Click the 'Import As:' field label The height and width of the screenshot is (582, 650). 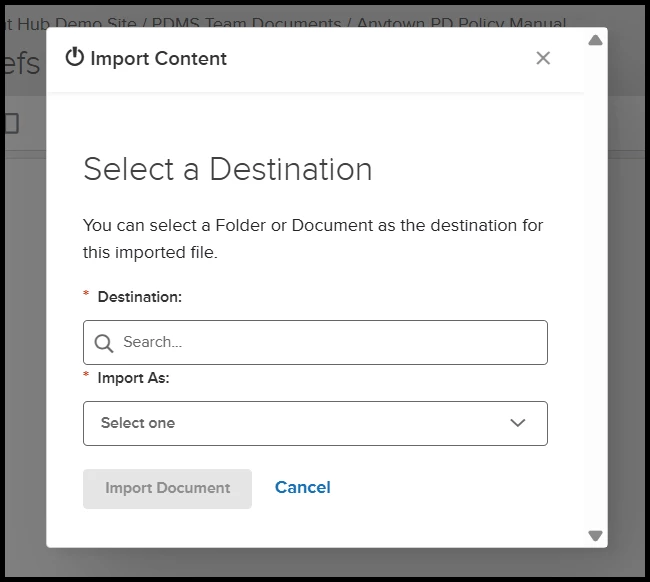tap(133, 378)
